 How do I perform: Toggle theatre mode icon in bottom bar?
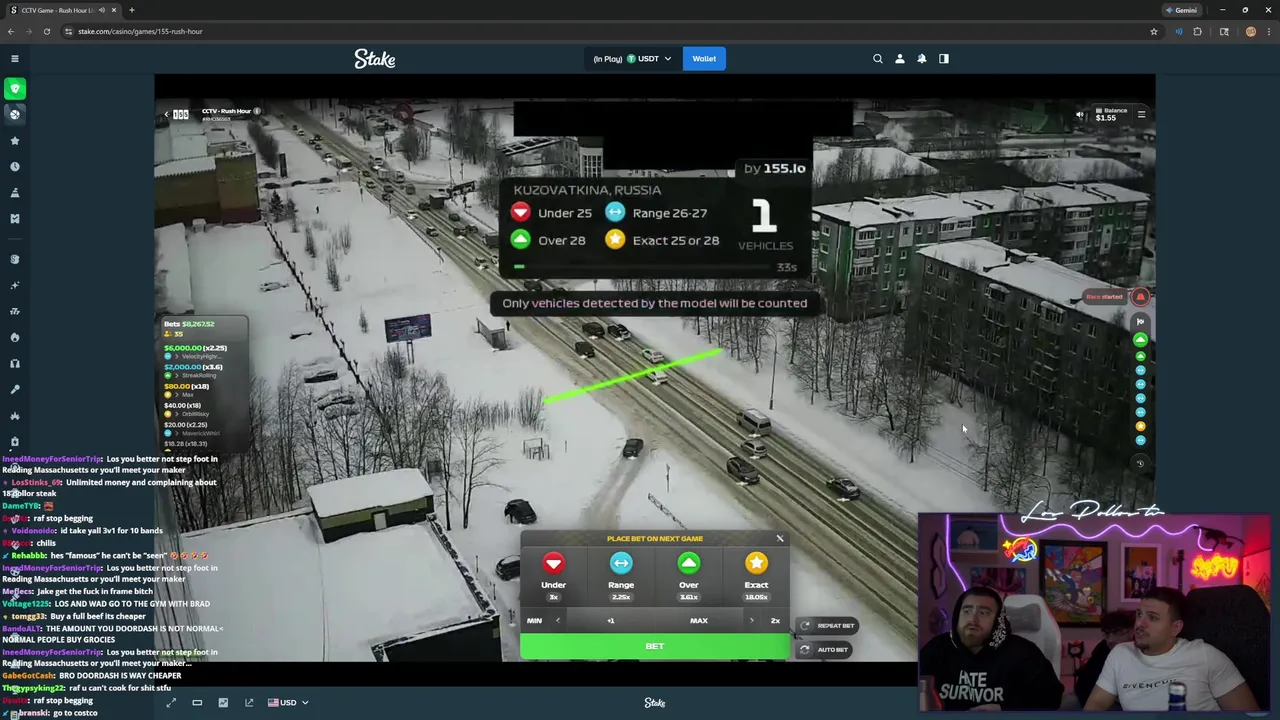197,703
